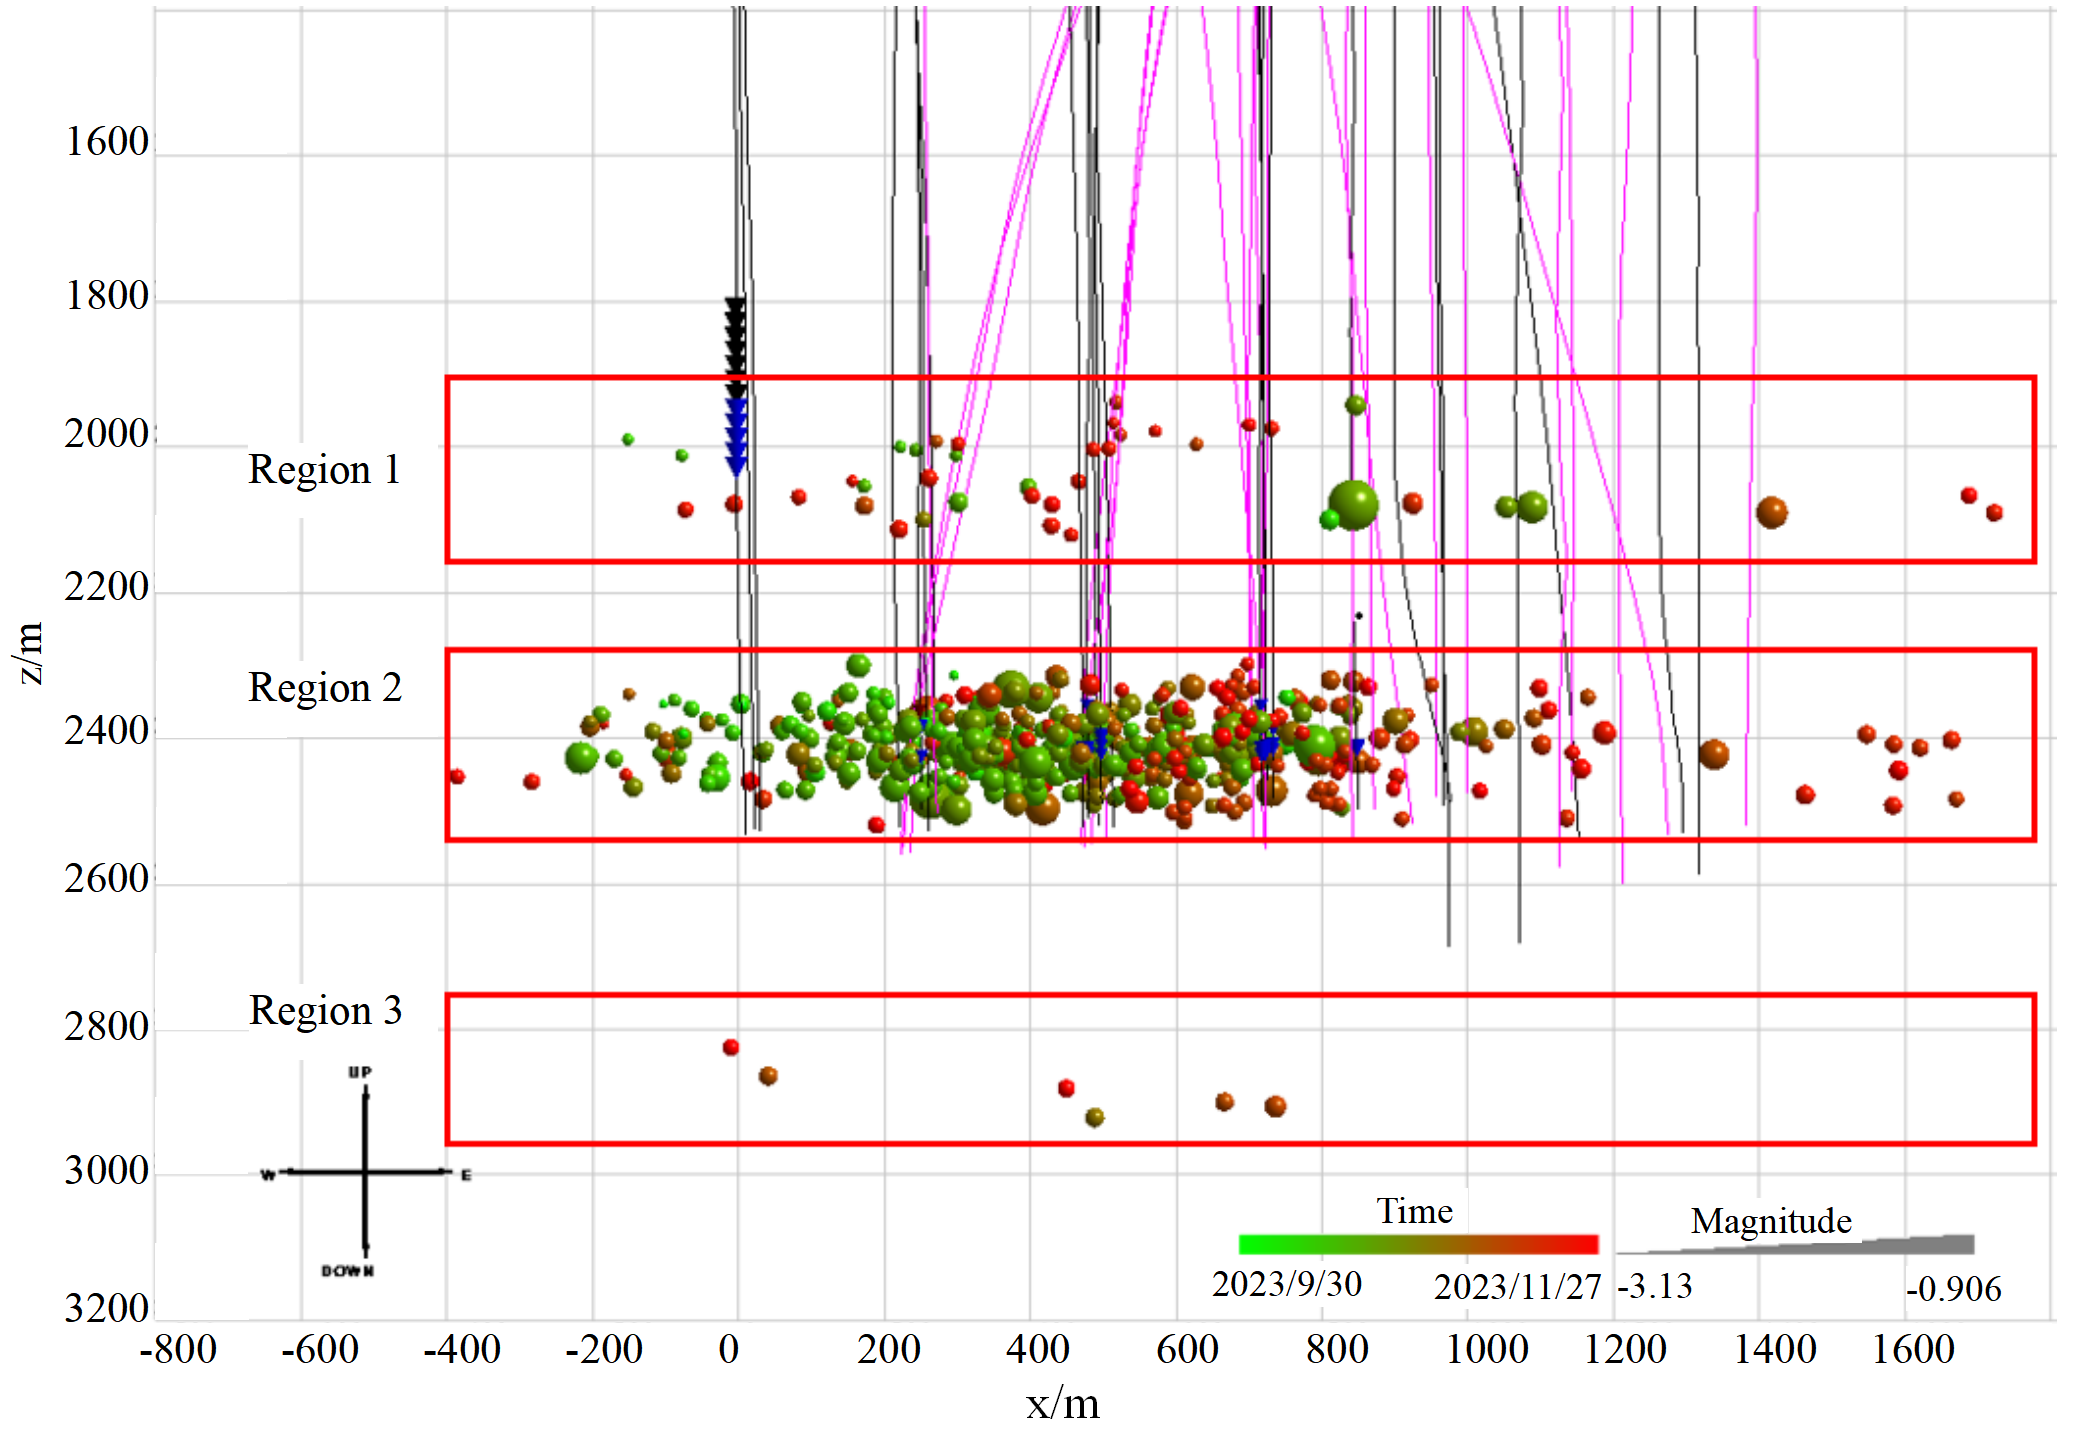The height and width of the screenshot is (1440, 2086).
Task: Click the z/m axis title
Action: (30, 652)
